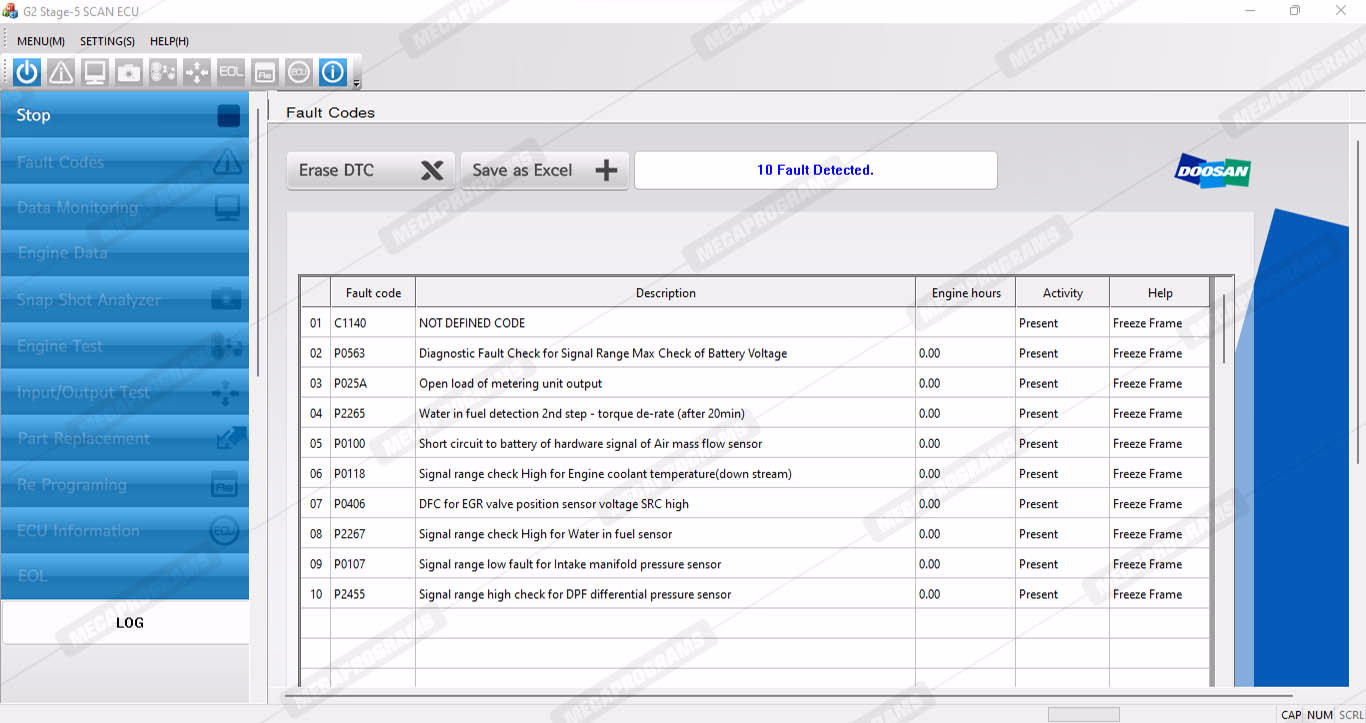The image size is (1366, 723).
Task: Select Input/Output Test sidebar item
Action: [125, 392]
